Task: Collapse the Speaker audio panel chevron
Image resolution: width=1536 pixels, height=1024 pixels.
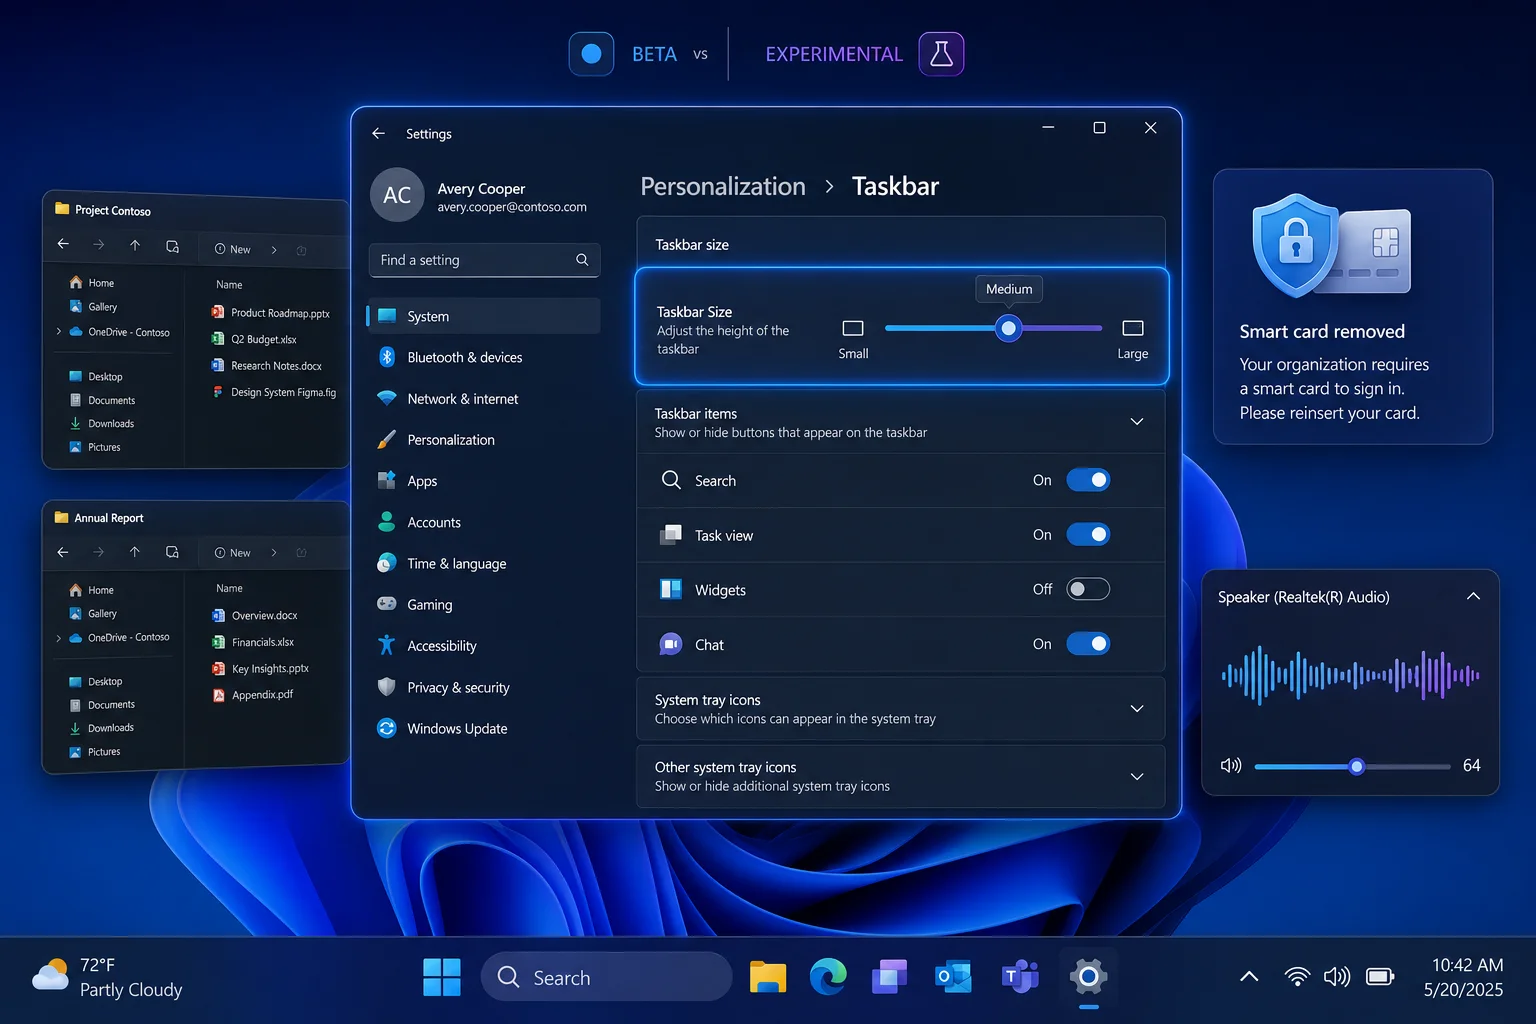Action: (1473, 596)
